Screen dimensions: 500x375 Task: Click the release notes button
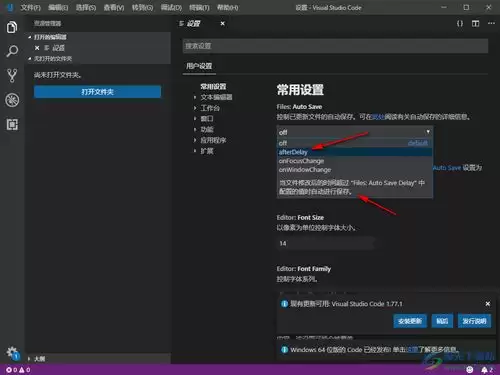[x=474, y=321]
